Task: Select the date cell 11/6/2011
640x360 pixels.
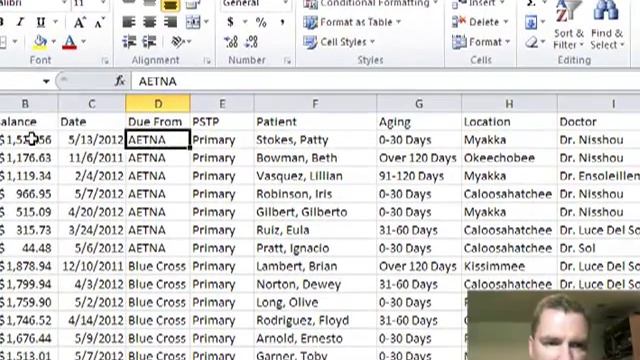Action: (x=92, y=158)
